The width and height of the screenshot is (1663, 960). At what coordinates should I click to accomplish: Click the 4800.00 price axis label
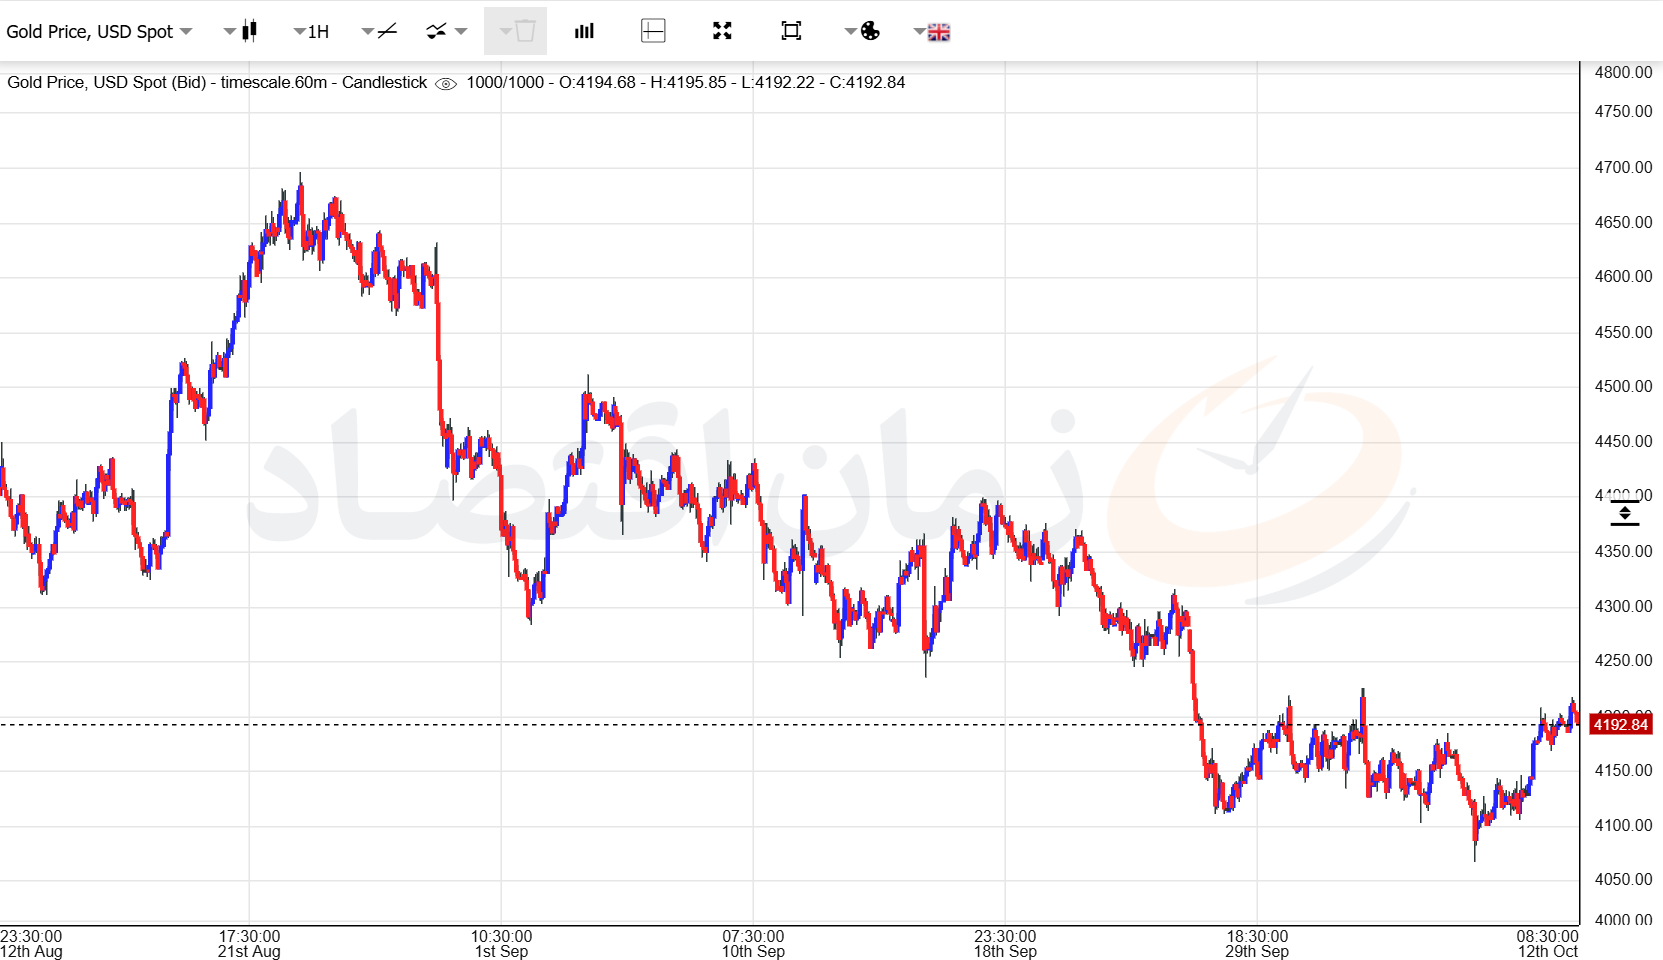click(x=1623, y=72)
